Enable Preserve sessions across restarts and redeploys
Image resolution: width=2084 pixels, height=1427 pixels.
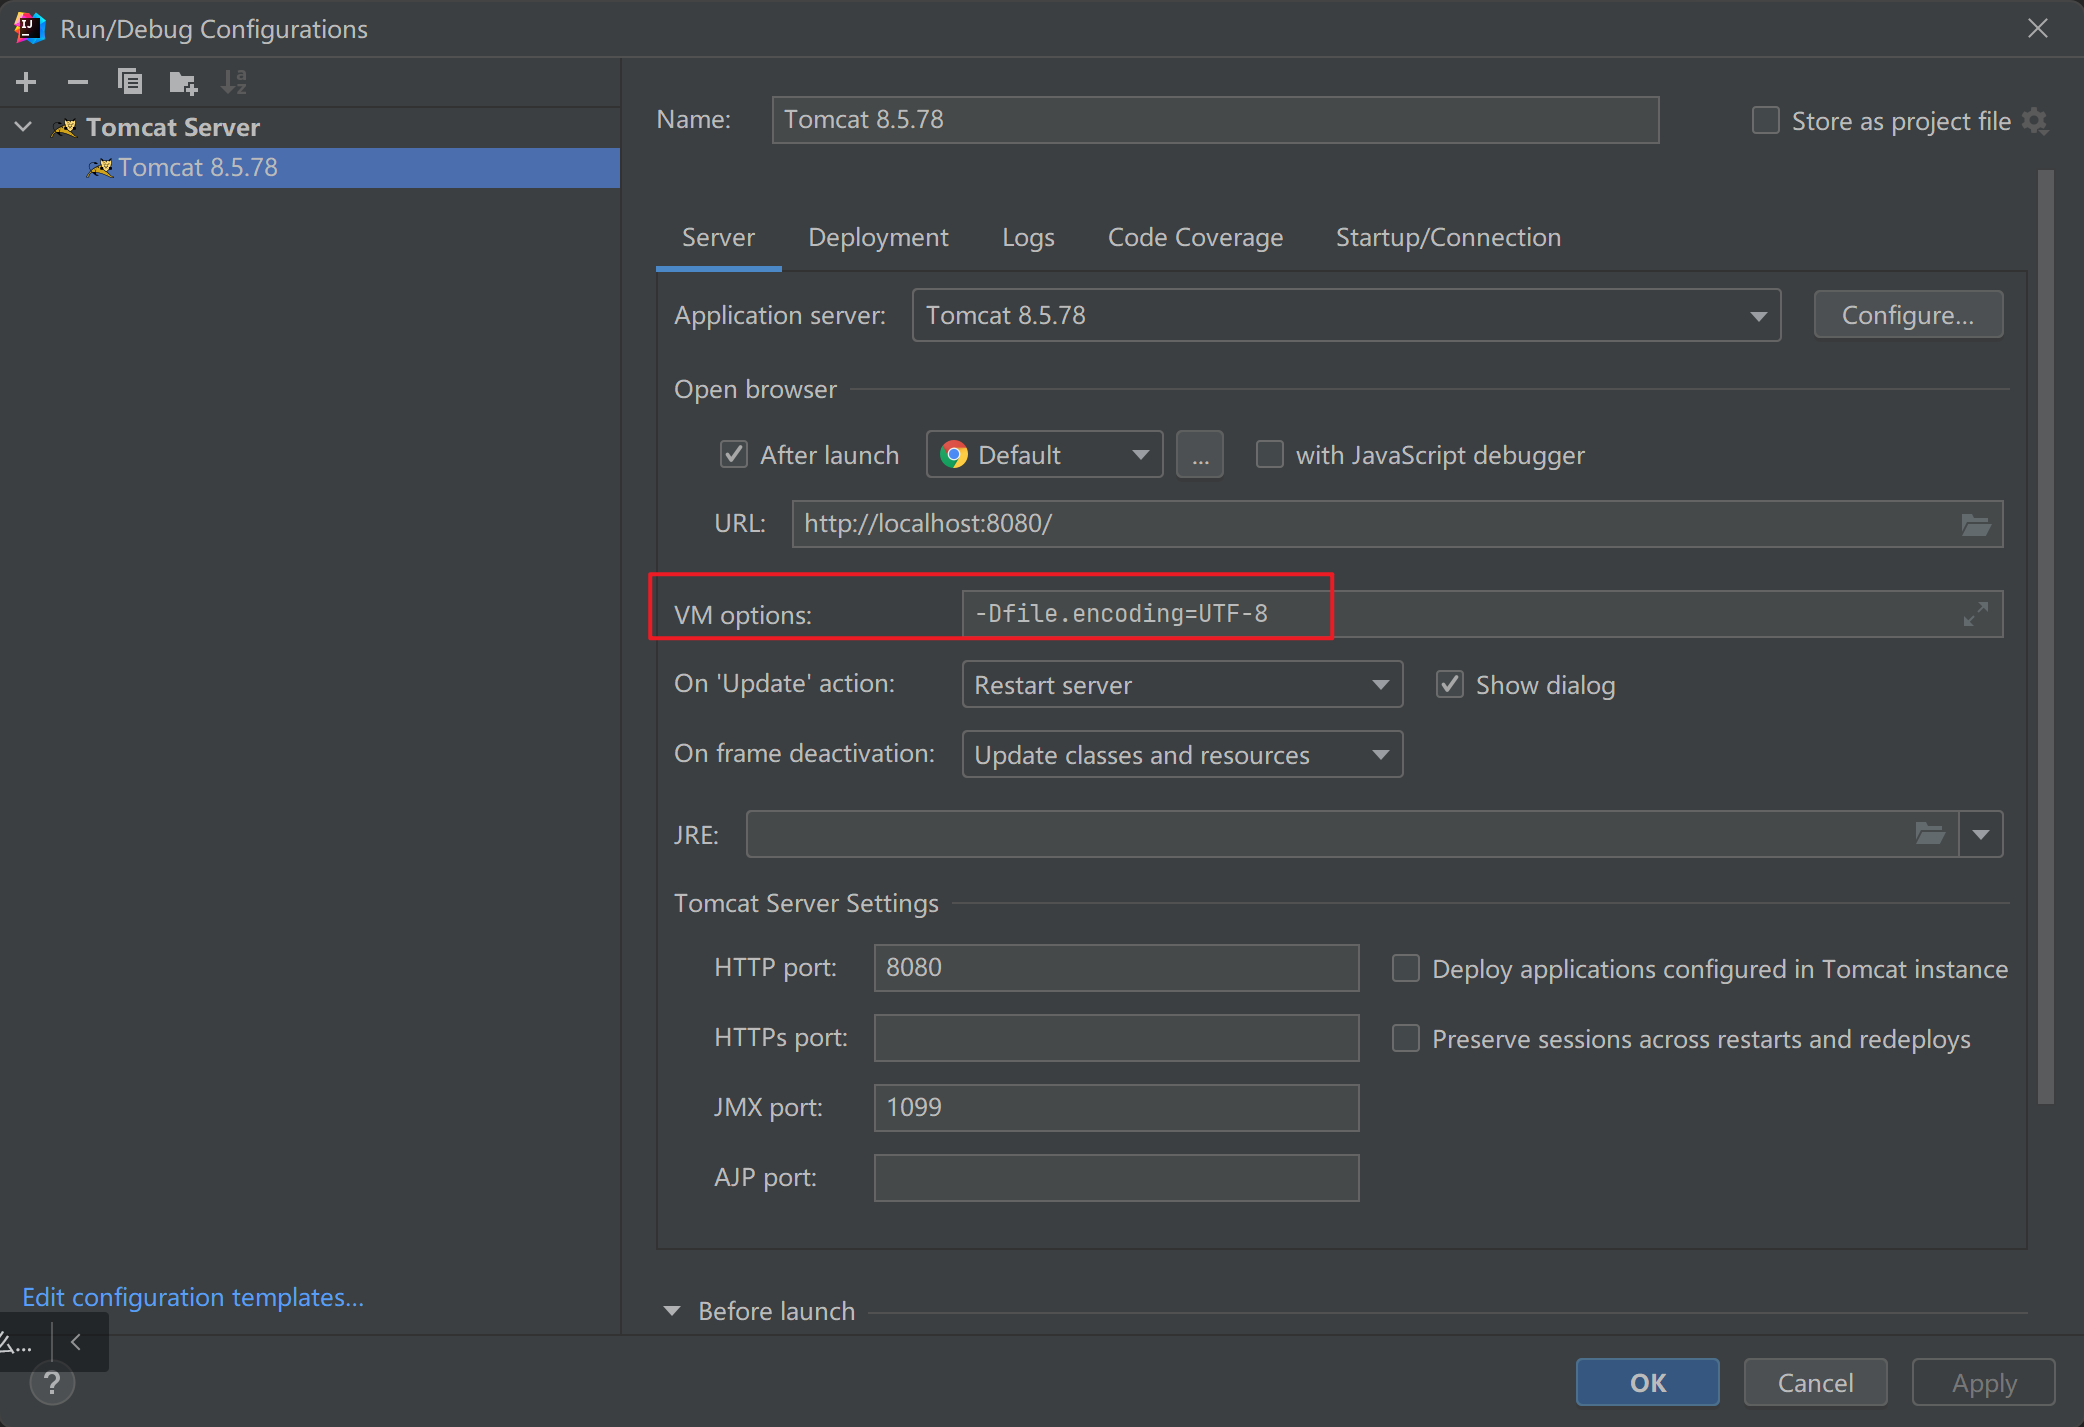pyautogui.click(x=1406, y=1039)
